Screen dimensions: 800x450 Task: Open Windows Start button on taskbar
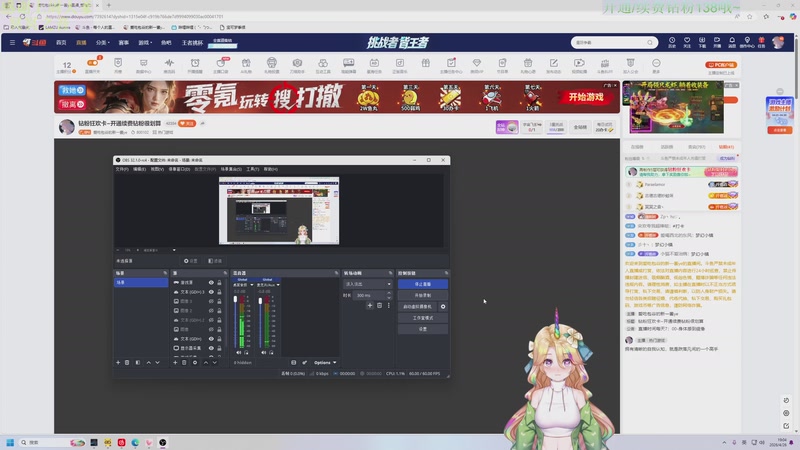coord(10,442)
